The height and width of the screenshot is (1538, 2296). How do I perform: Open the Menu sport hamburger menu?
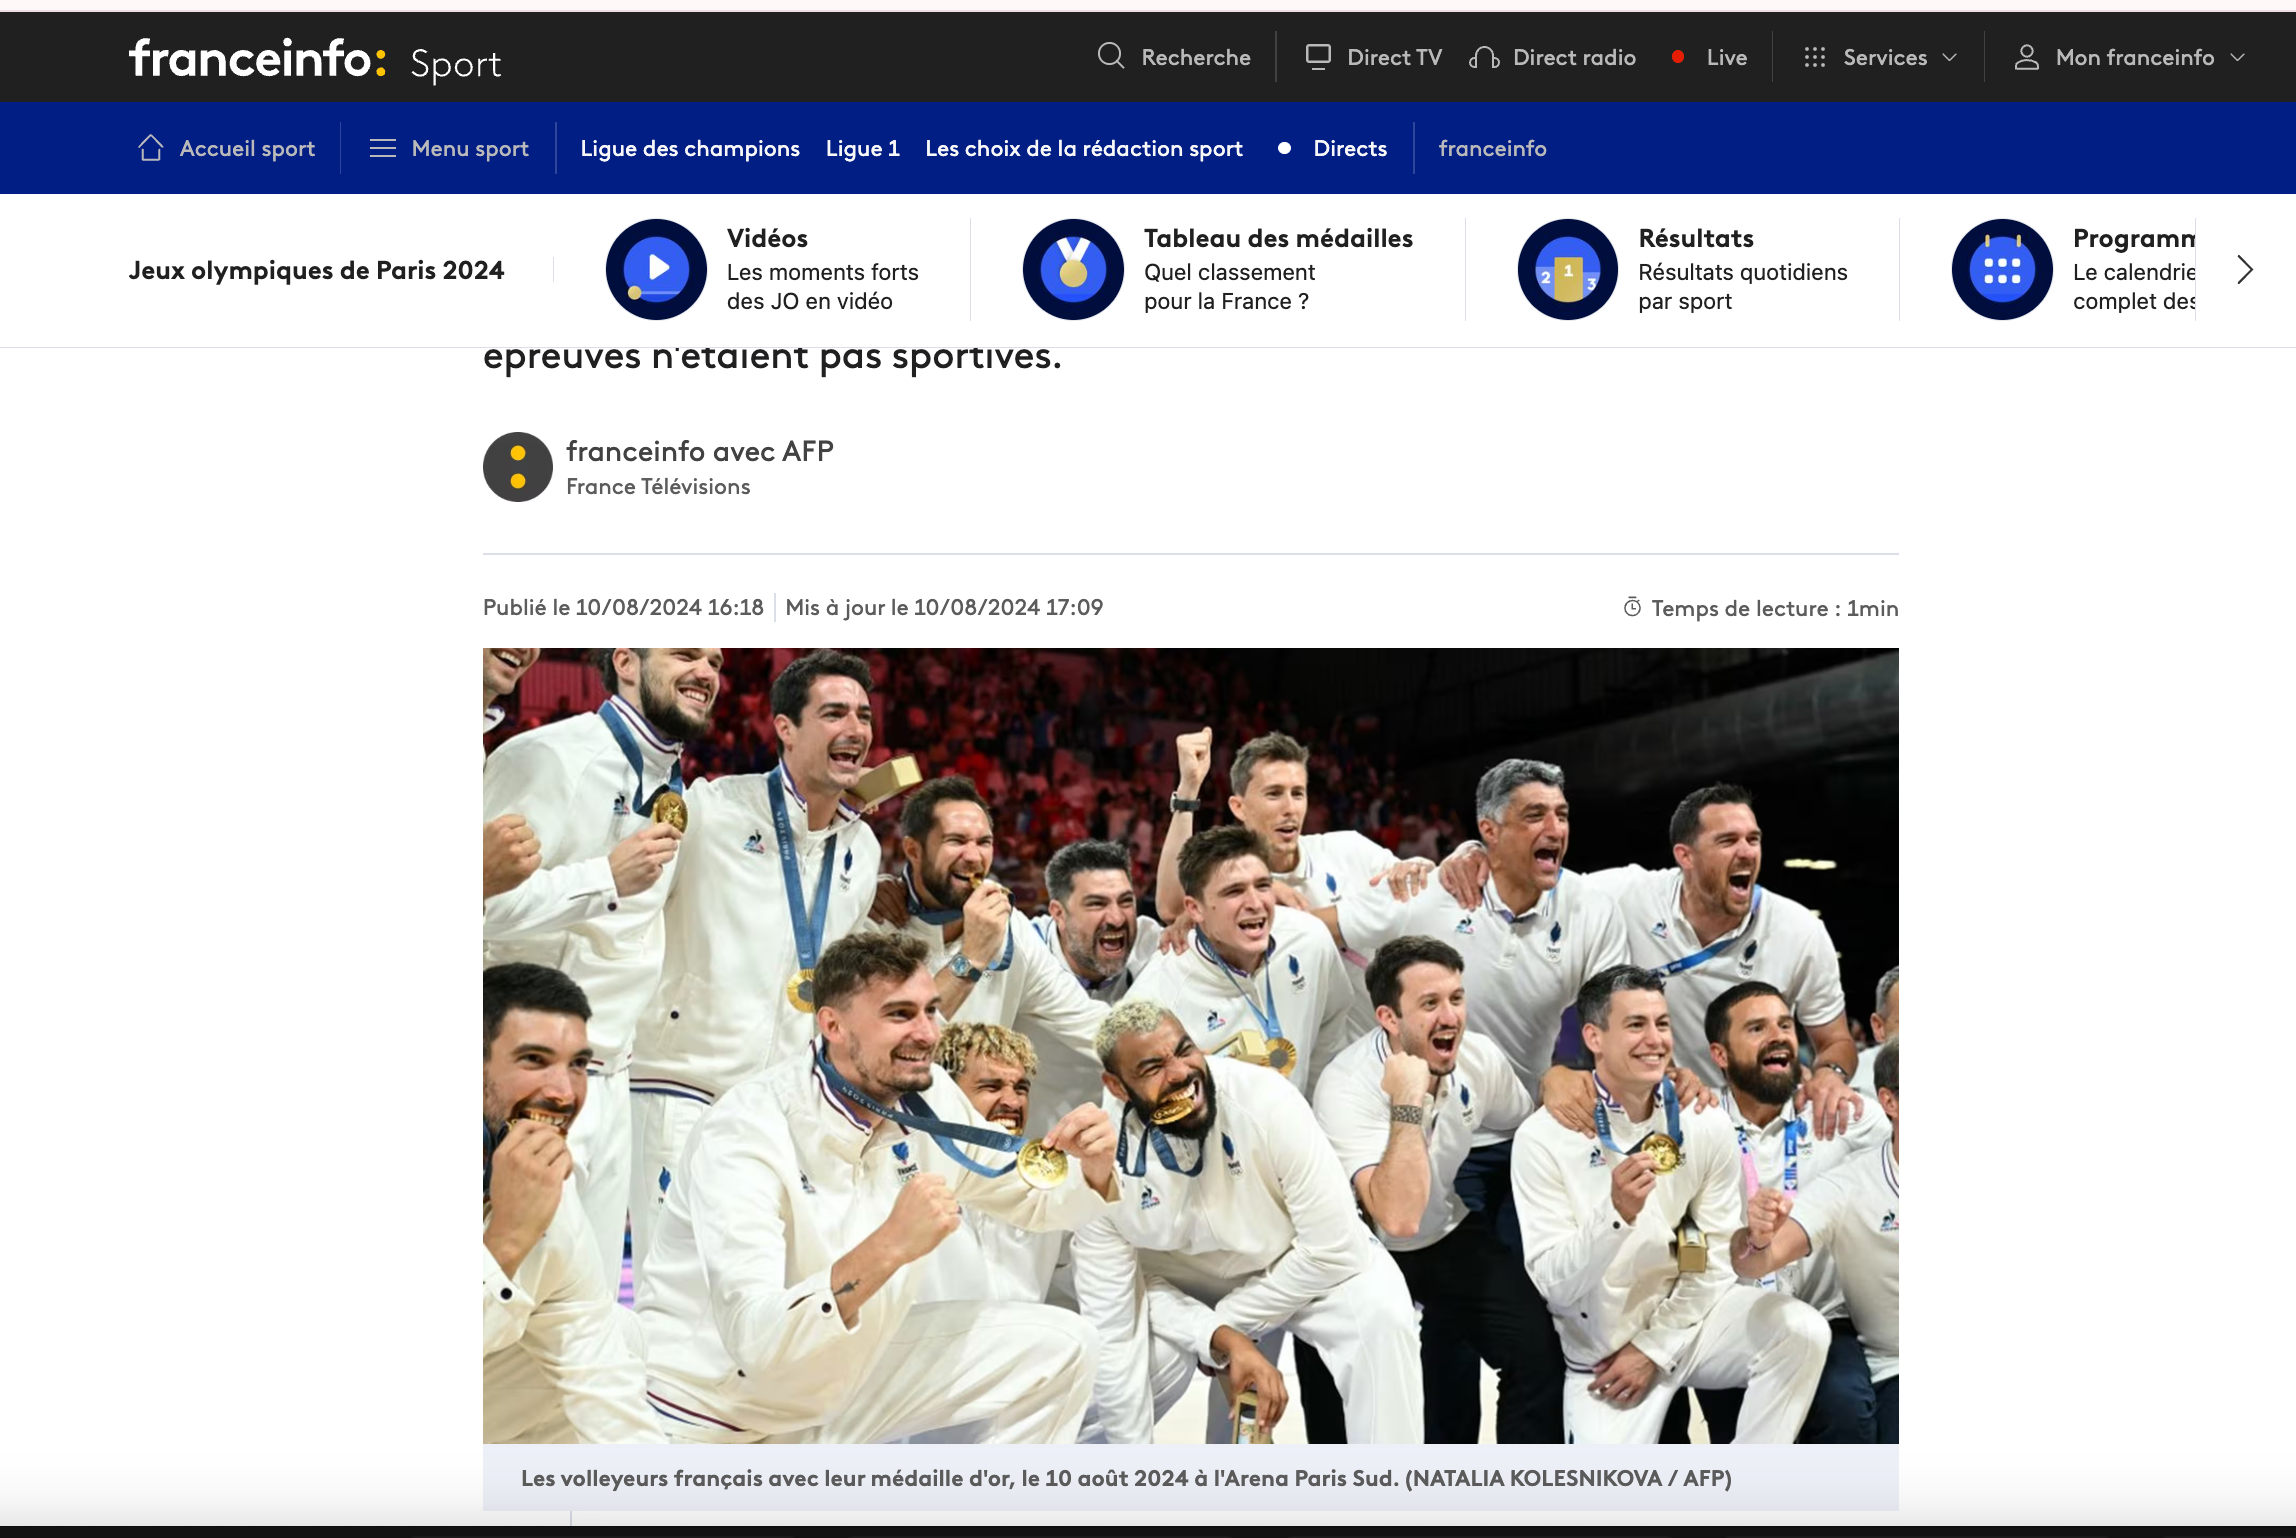pyautogui.click(x=383, y=148)
